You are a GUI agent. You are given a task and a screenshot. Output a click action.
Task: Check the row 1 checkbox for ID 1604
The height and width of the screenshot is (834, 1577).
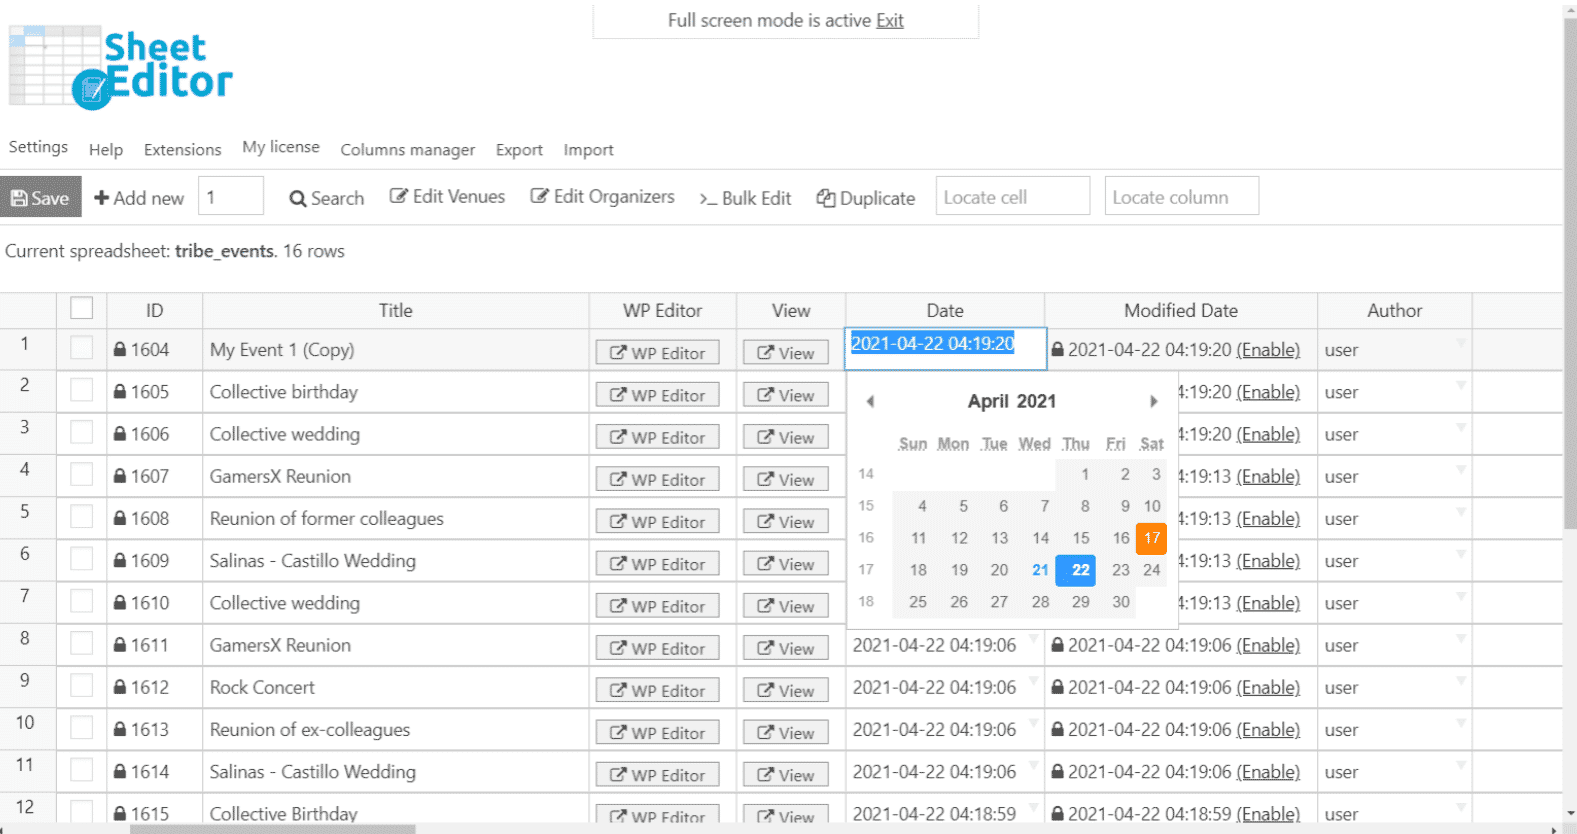[x=82, y=348]
